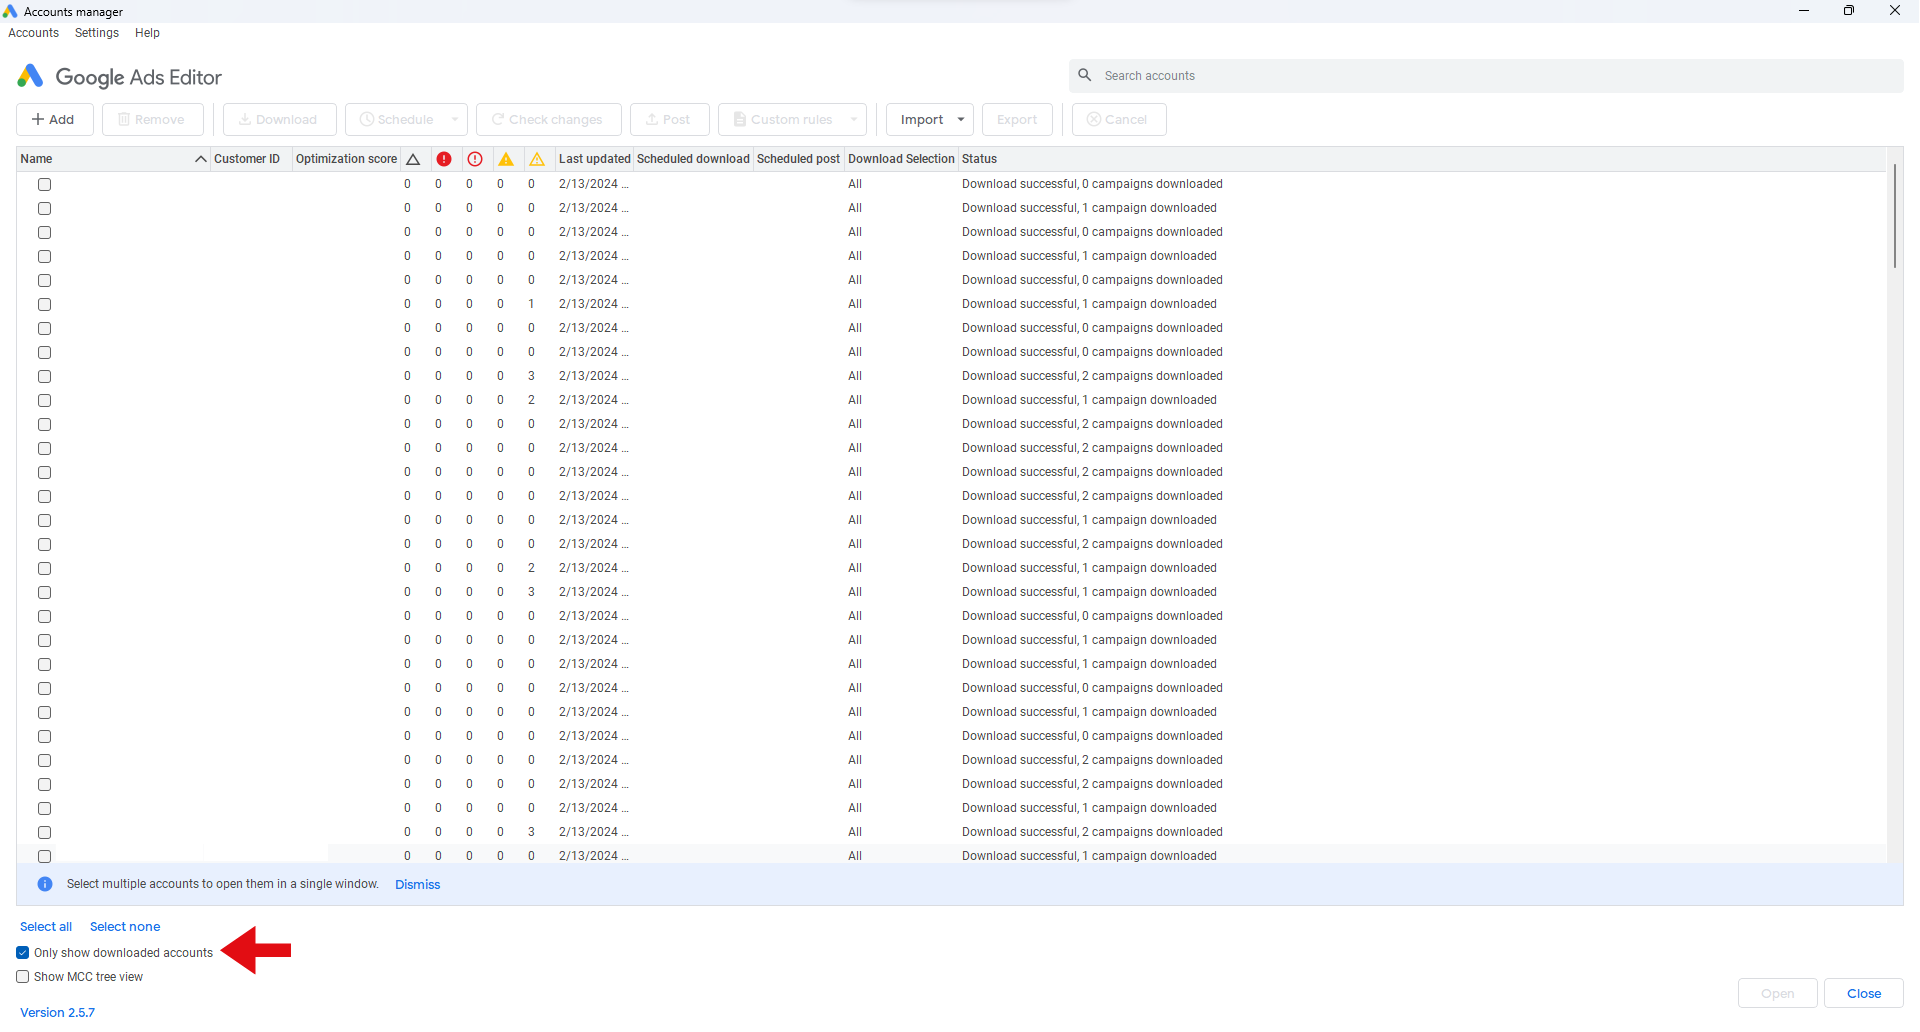Sort by the yellow outlined warning column icon
Viewport: 1920px width, 1032px height.
537,159
